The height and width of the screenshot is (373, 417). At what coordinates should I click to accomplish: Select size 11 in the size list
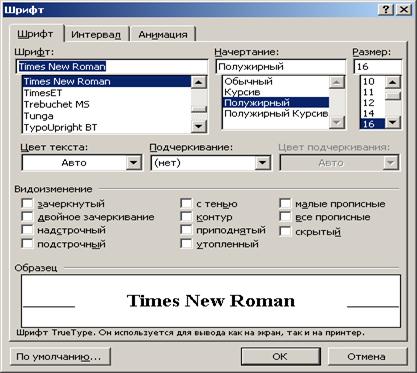click(x=372, y=92)
